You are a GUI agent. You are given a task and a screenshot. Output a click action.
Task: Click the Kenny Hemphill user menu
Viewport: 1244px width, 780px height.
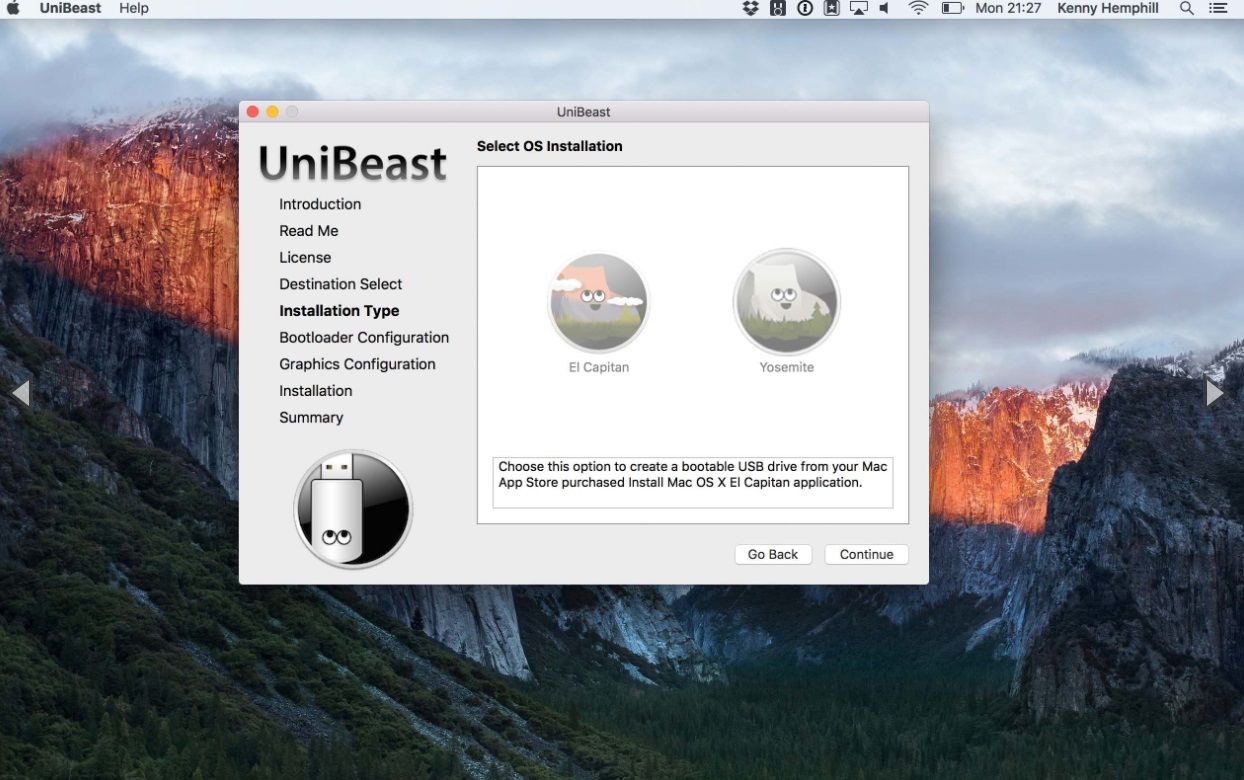pos(1108,8)
